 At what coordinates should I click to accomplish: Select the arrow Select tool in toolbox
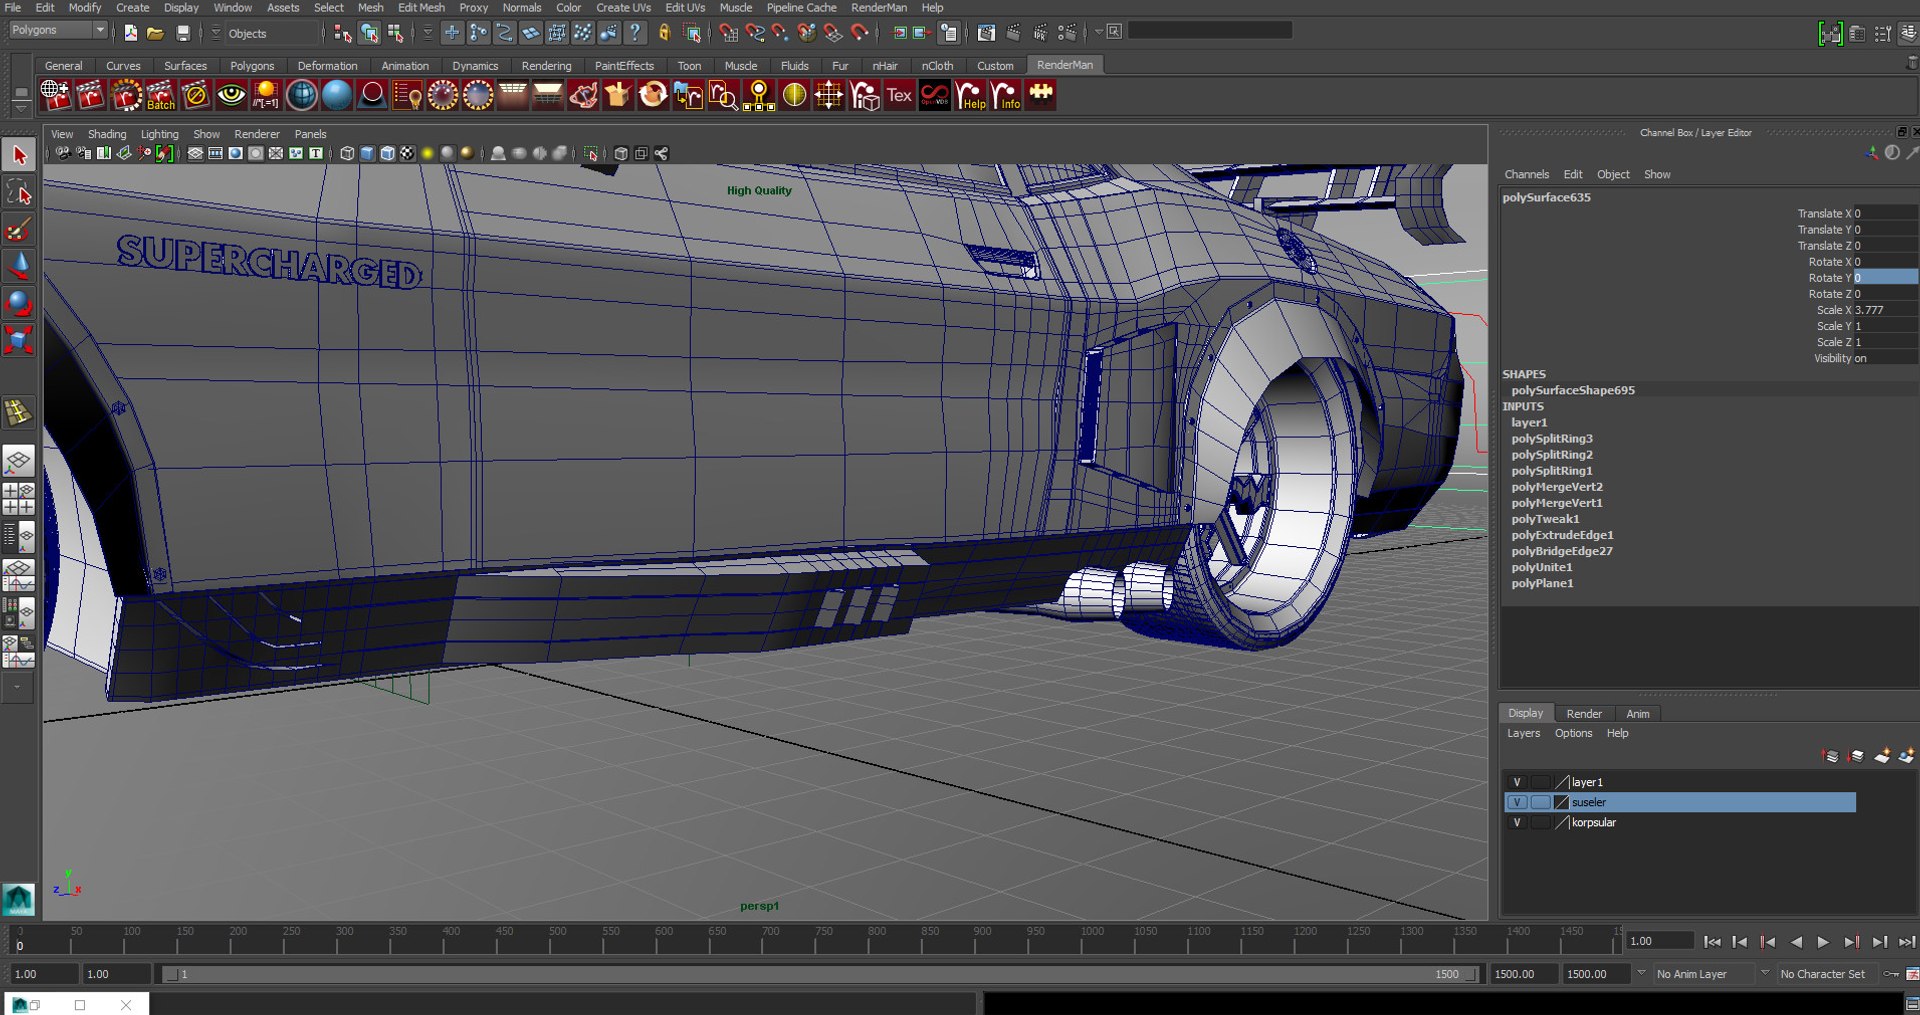point(19,155)
